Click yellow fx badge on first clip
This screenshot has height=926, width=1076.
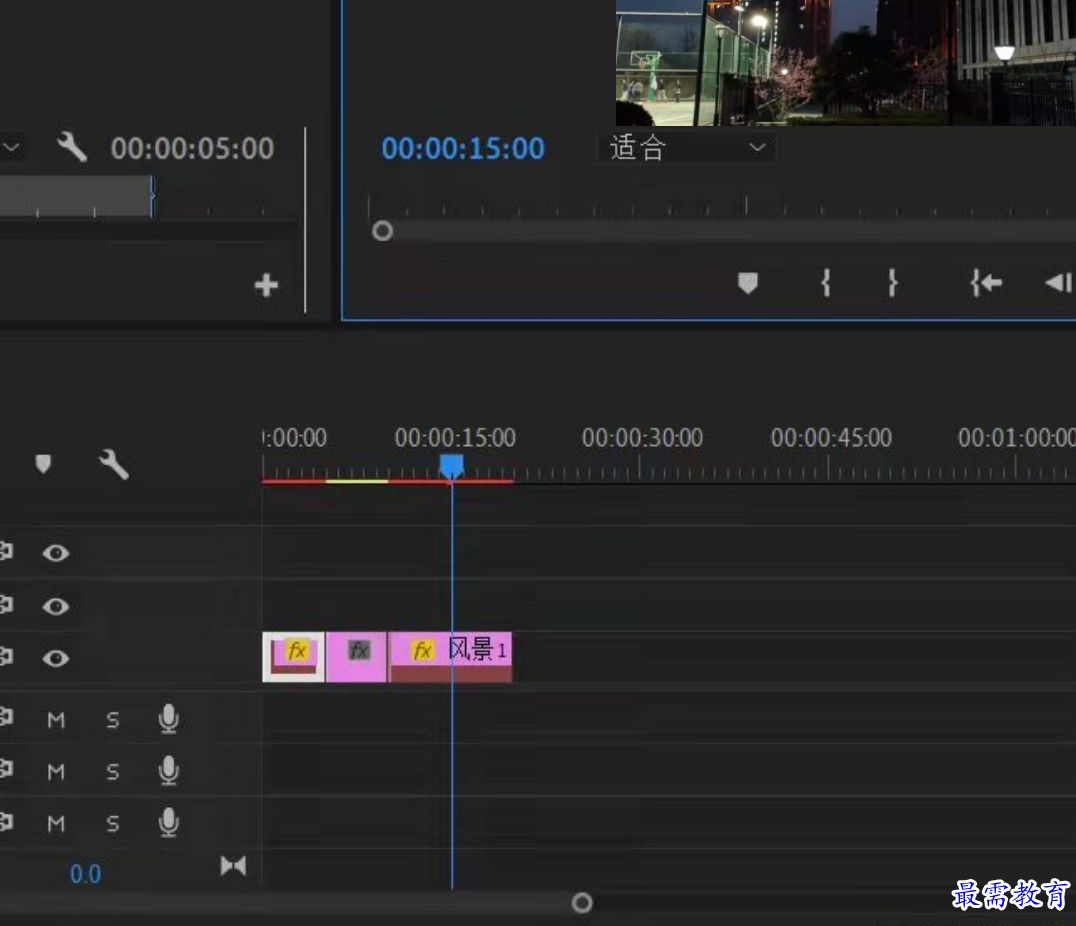point(297,649)
